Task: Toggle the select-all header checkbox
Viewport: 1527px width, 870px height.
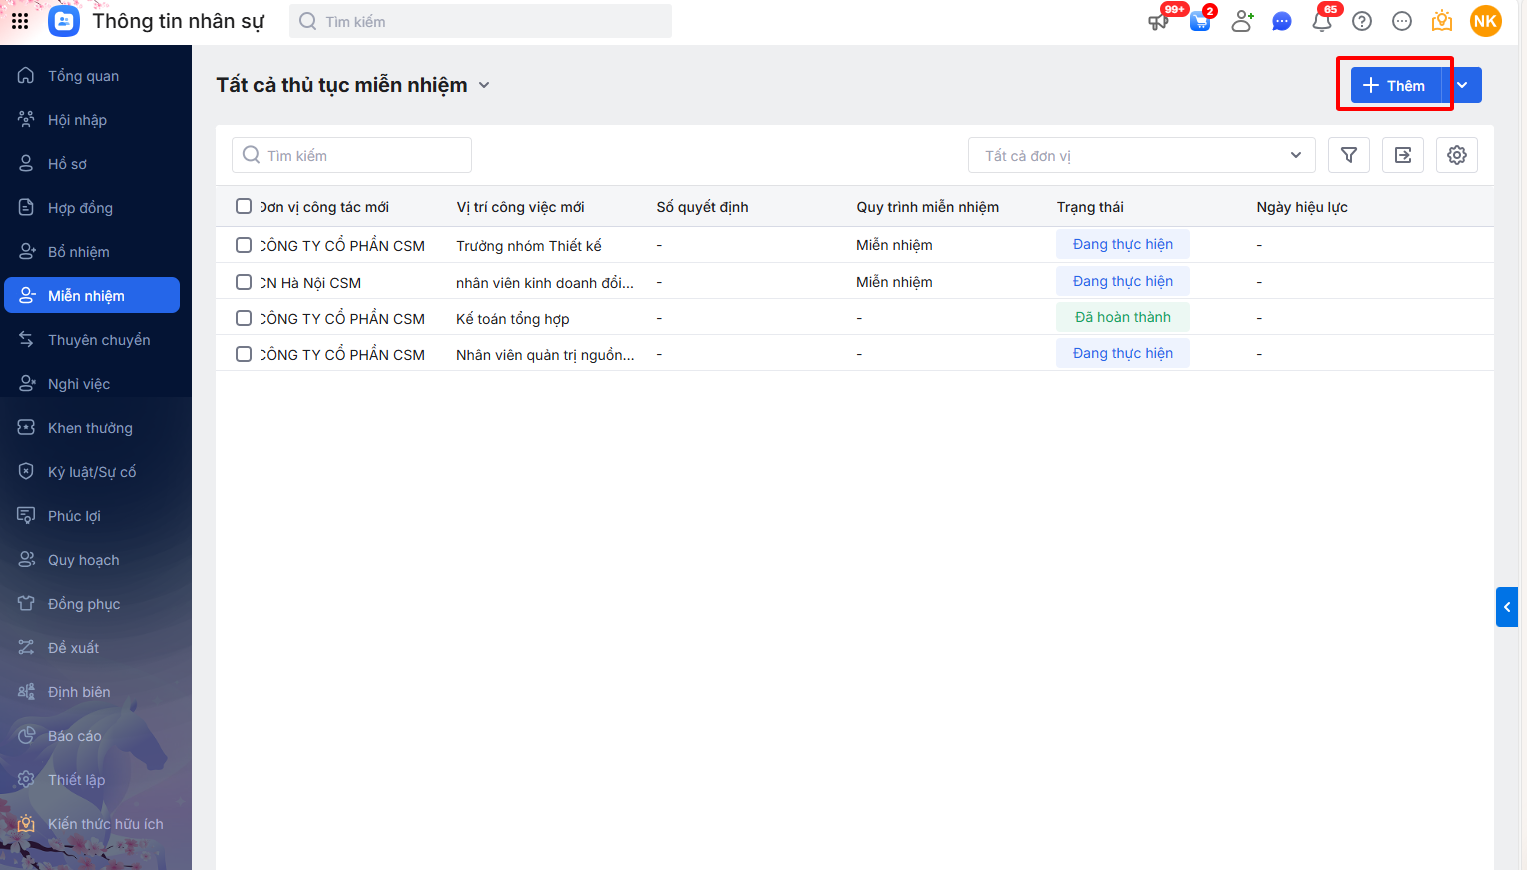Action: click(244, 206)
